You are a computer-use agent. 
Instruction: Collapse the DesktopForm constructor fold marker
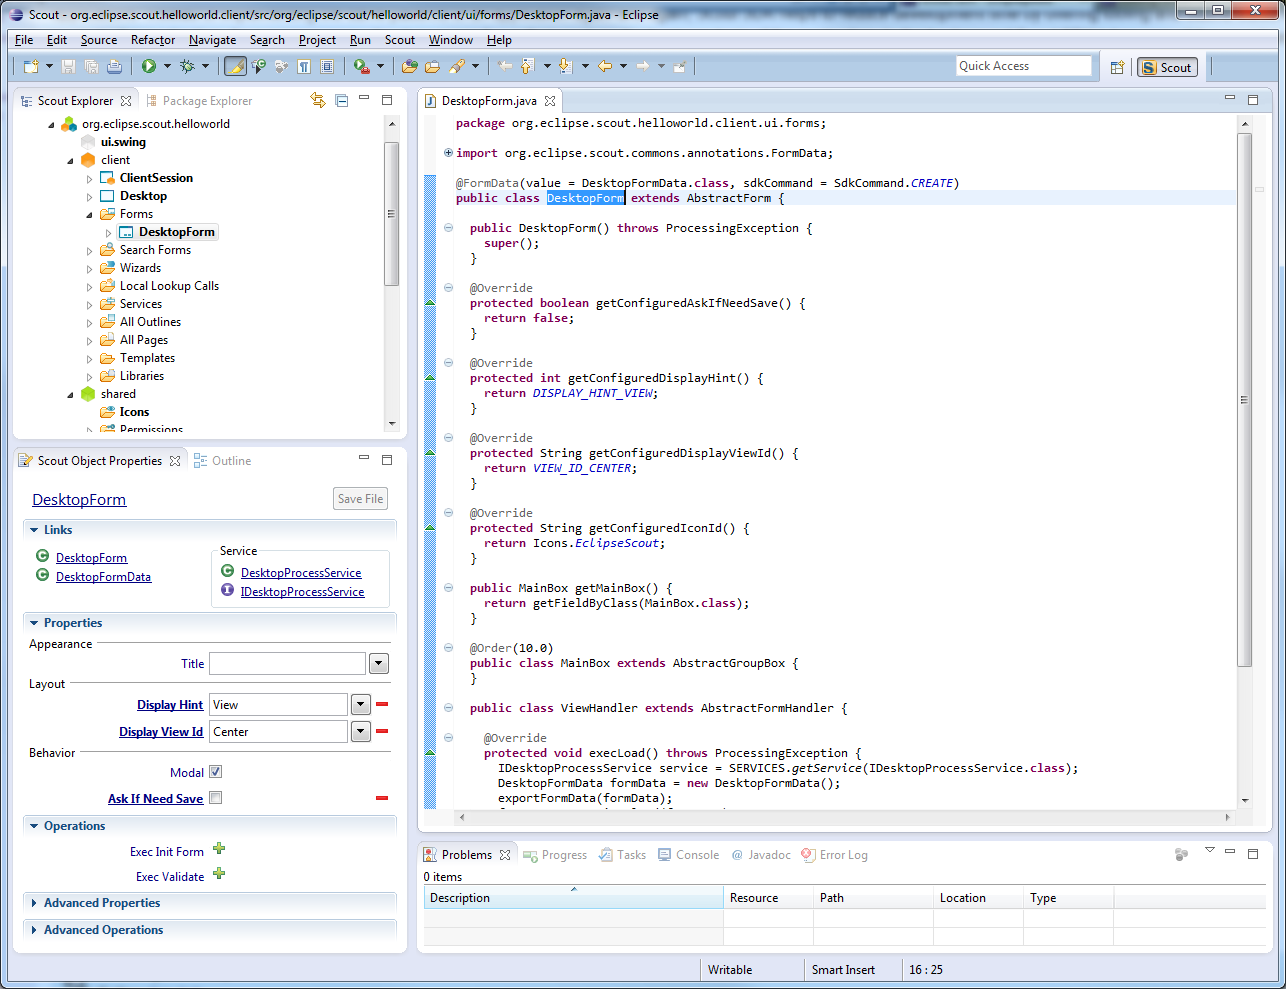[x=449, y=228]
